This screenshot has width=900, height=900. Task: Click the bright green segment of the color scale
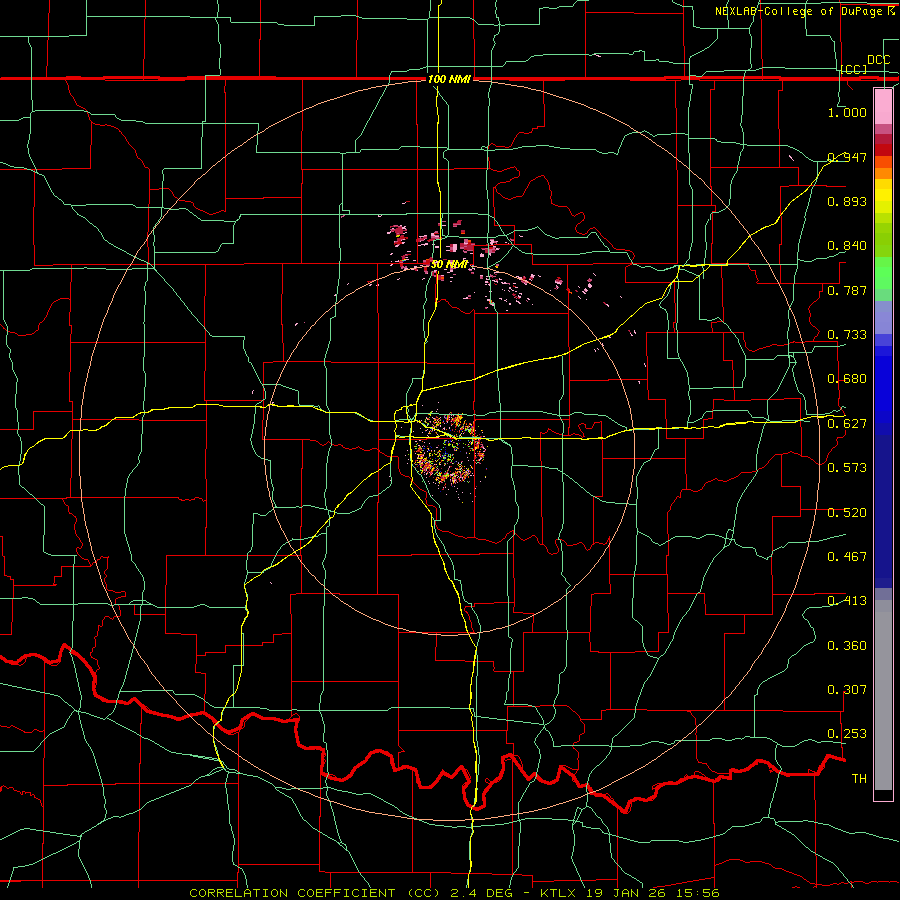[x=883, y=273]
